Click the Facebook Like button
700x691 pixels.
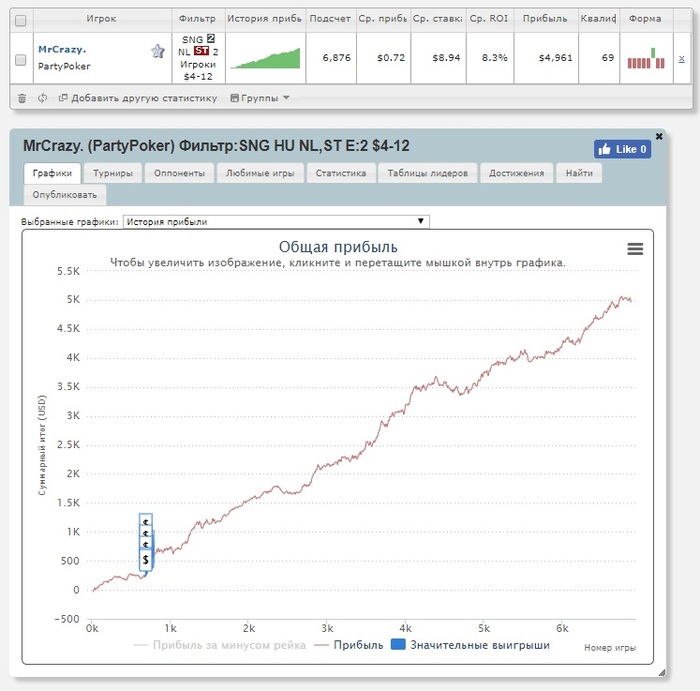click(x=622, y=149)
